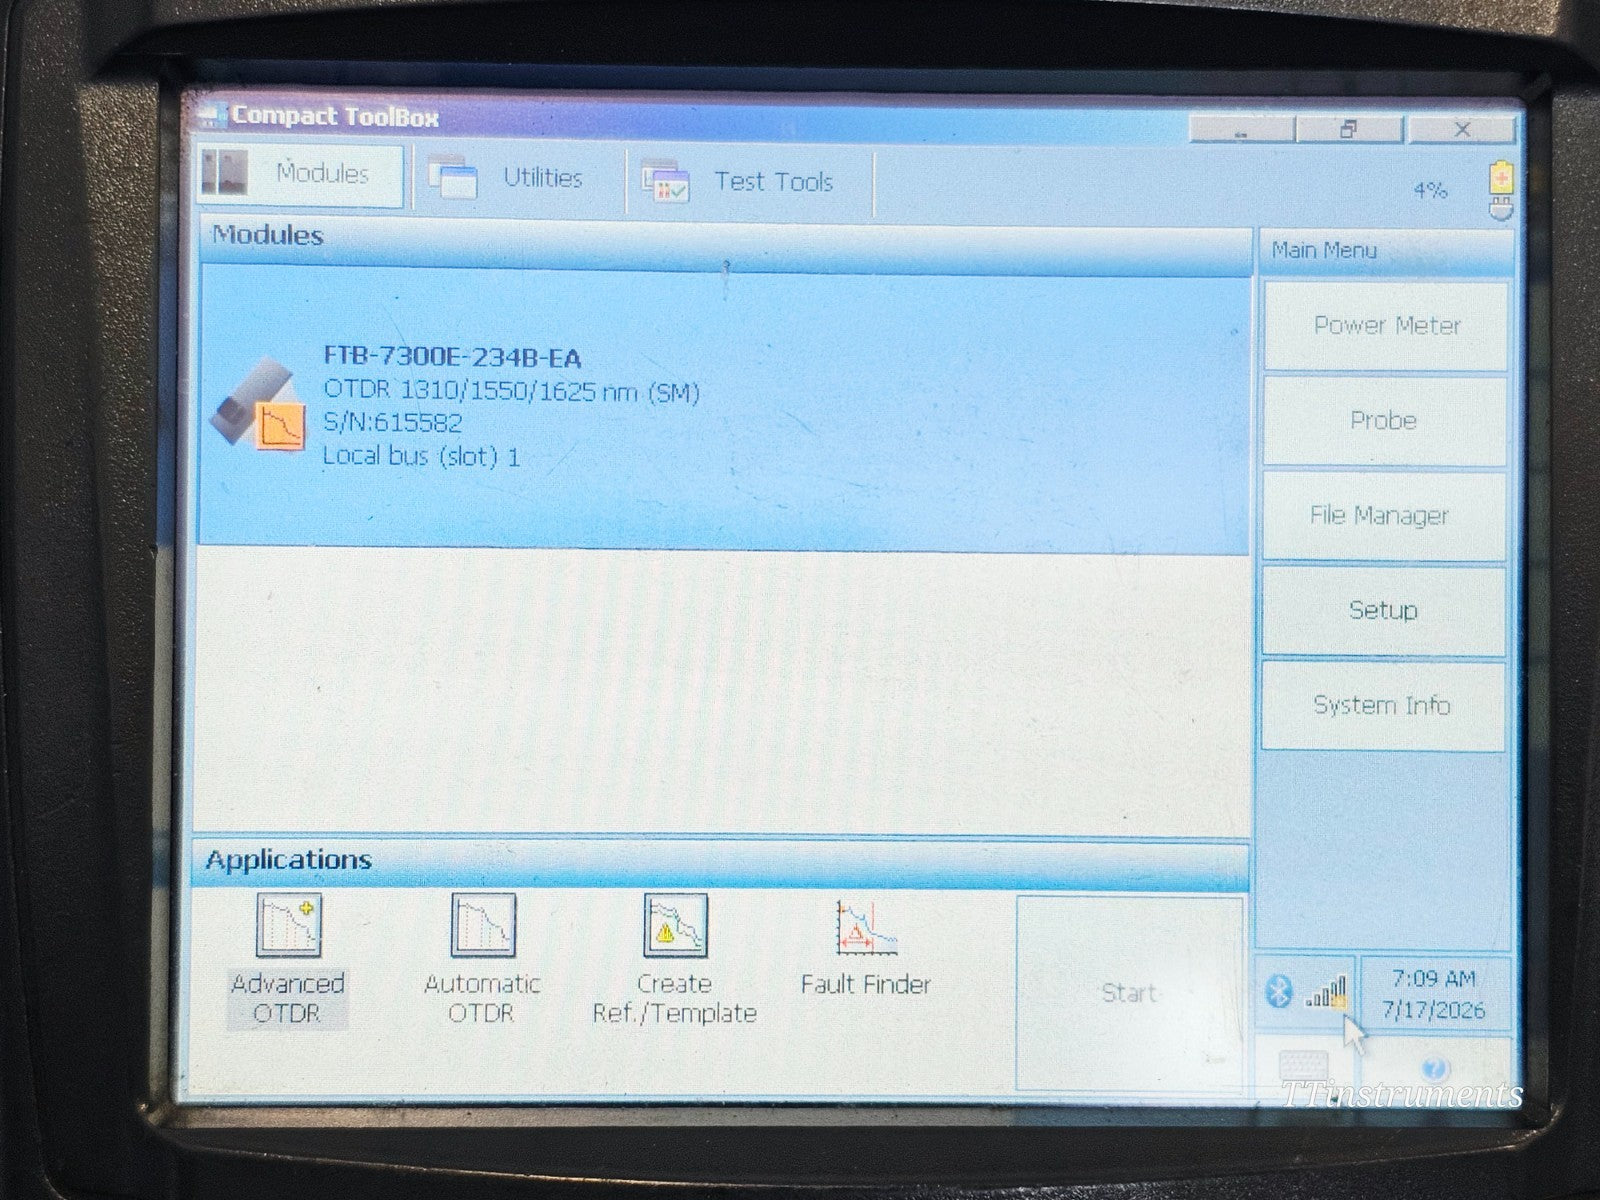Click the Start button
Image resolution: width=1600 pixels, height=1200 pixels.
pyautogui.click(x=1130, y=993)
